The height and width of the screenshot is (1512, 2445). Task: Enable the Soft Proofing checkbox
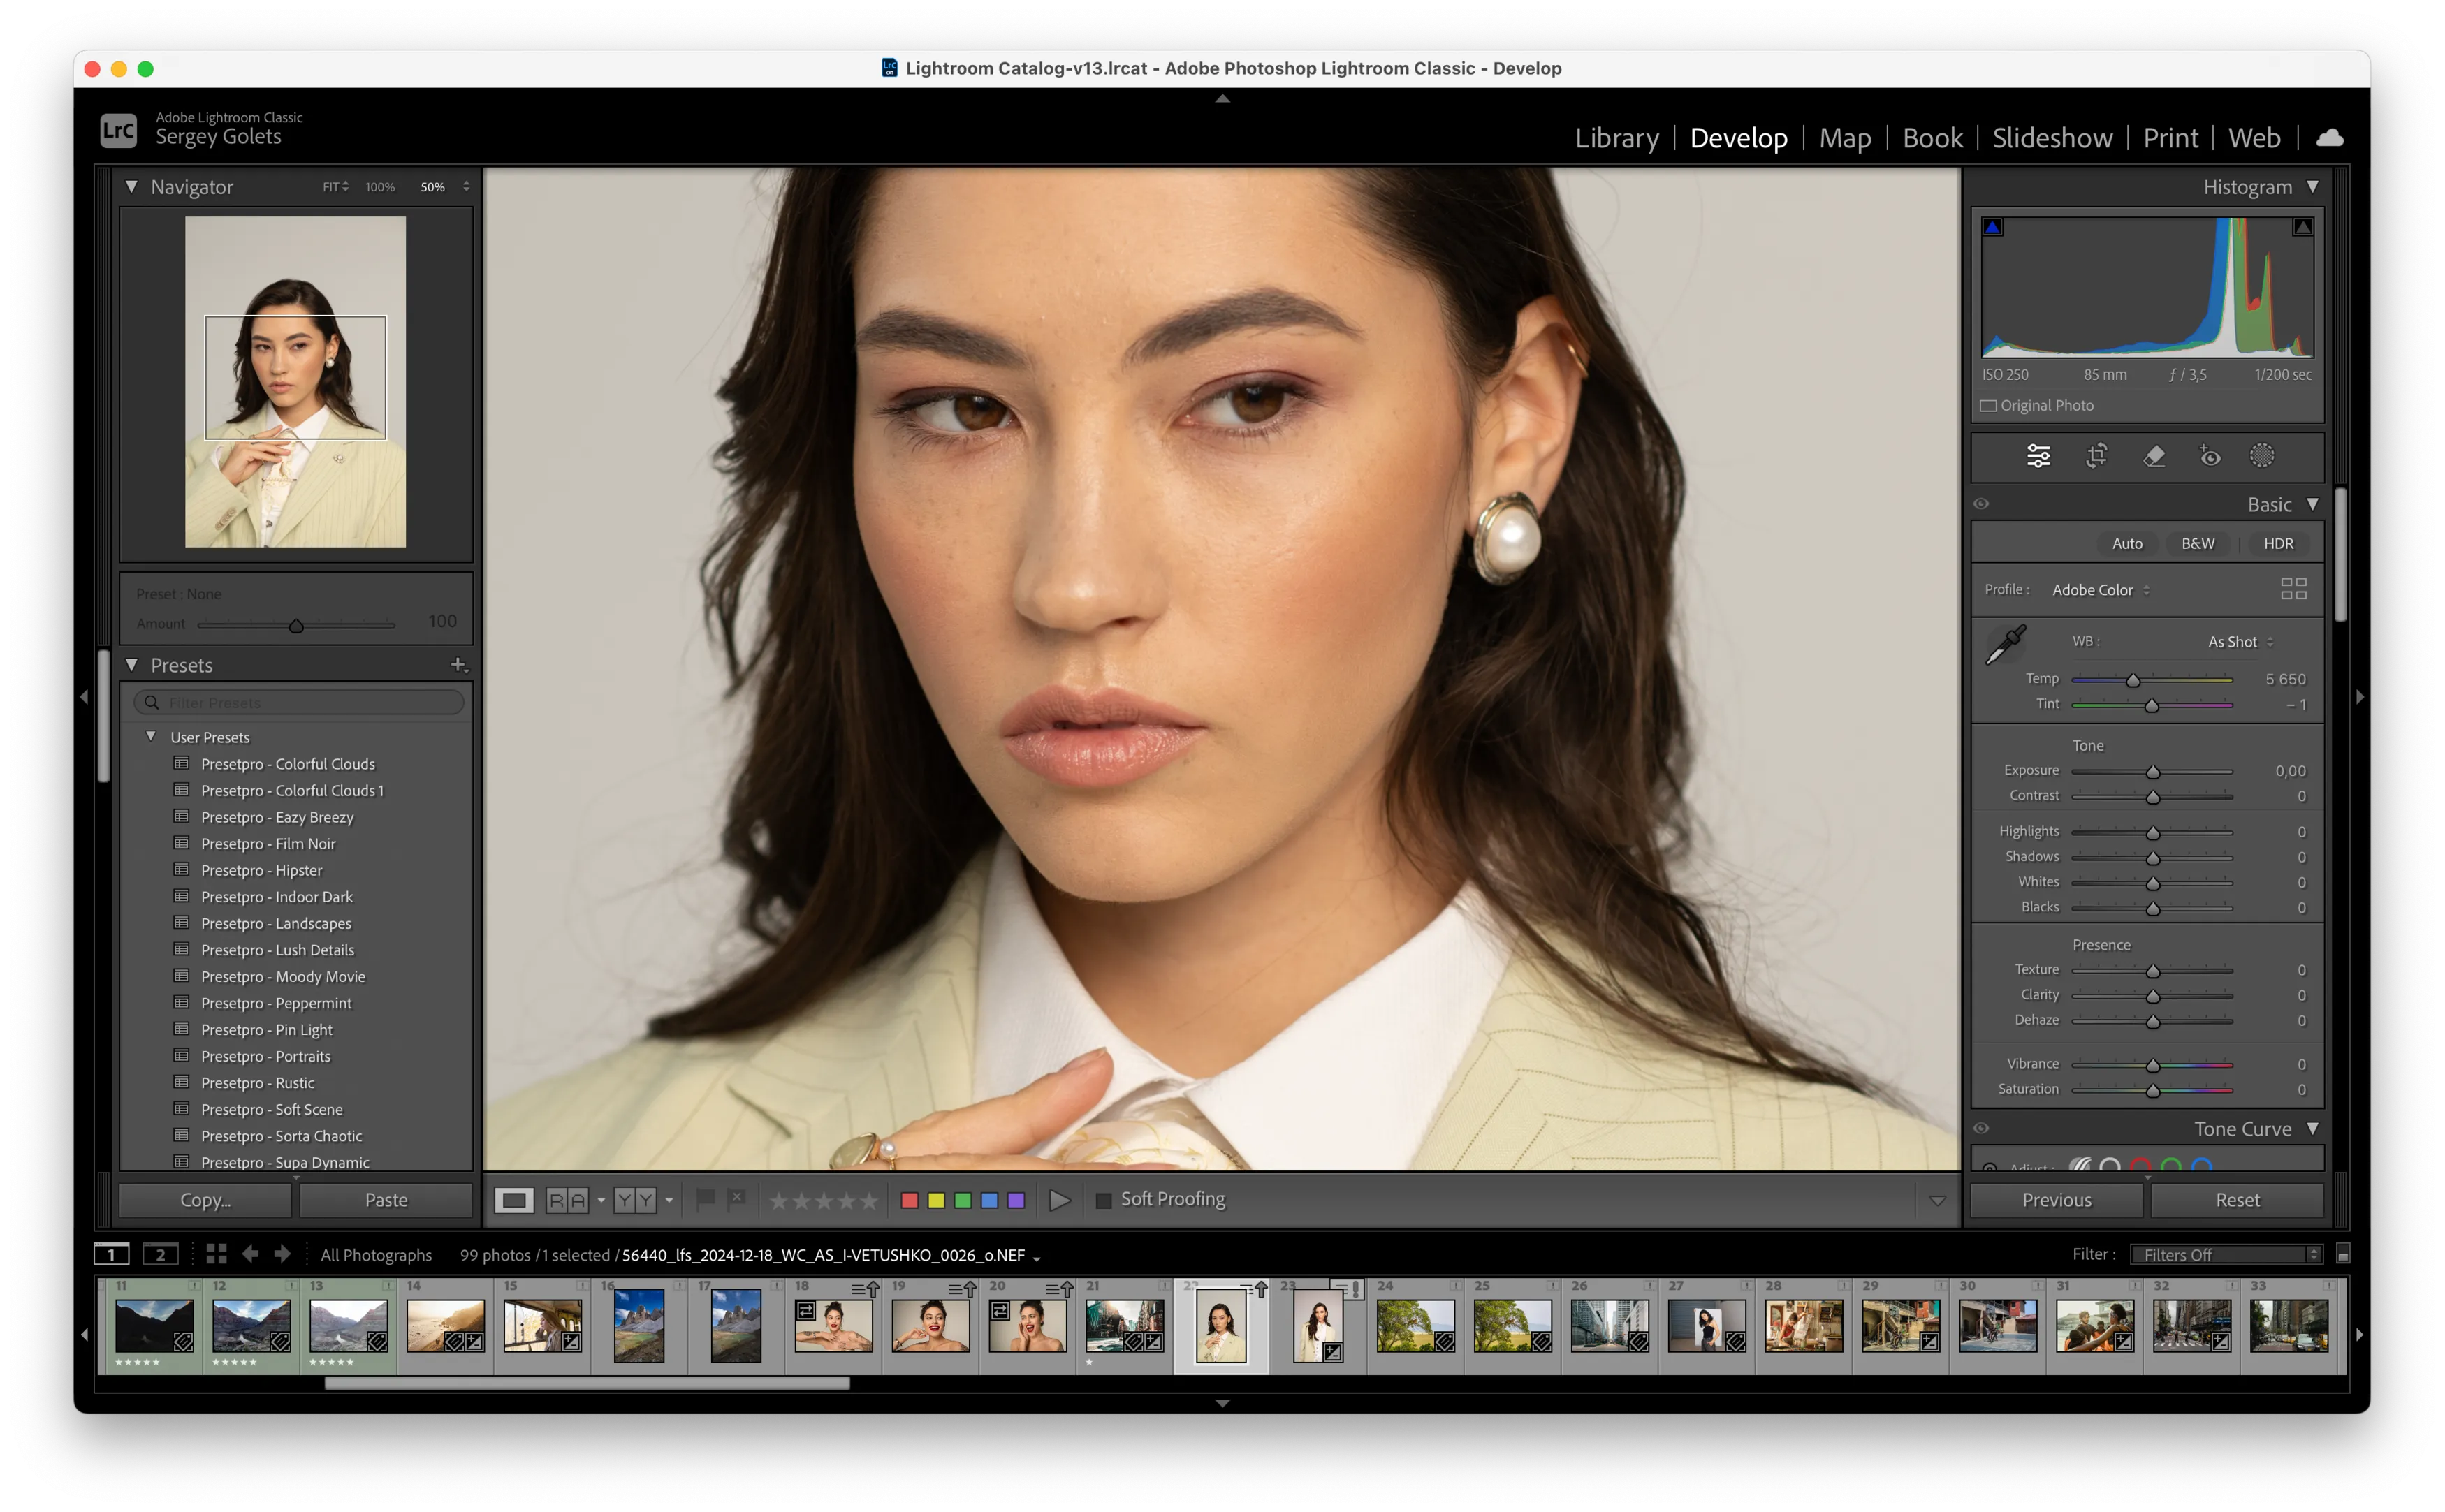click(x=1104, y=1200)
